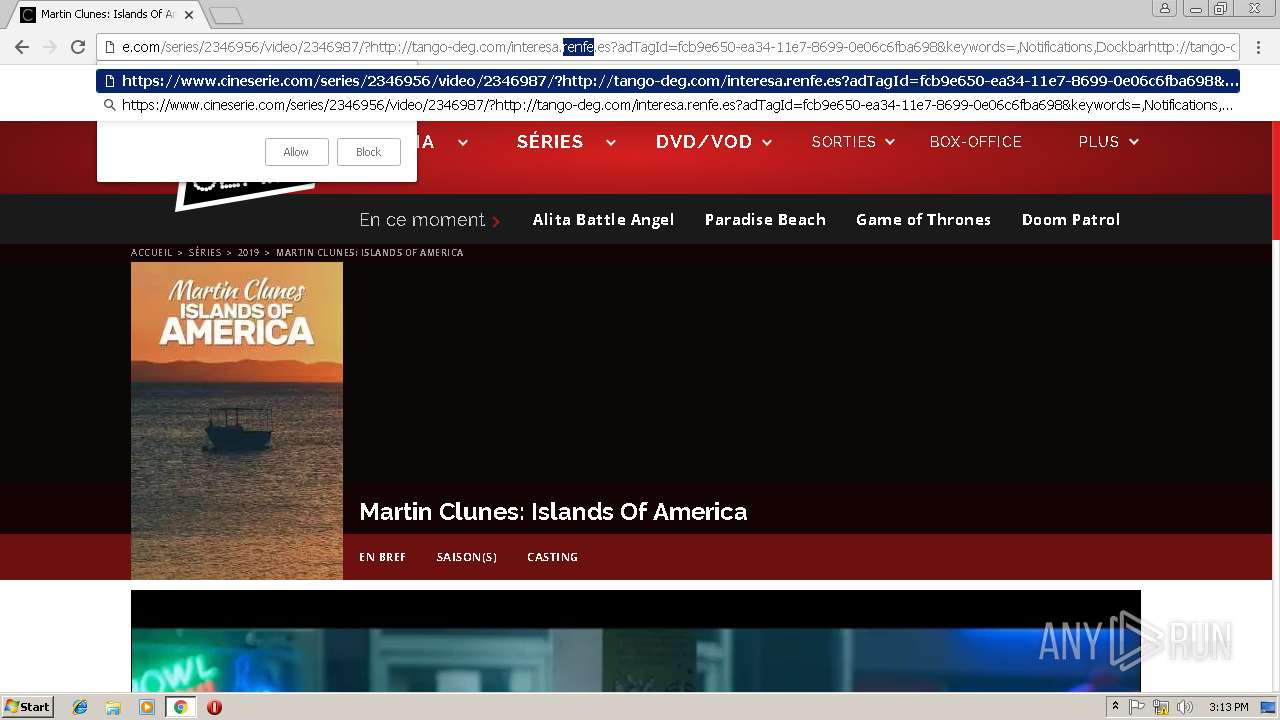Click the browser back arrow
1280x720 pixels.
pos(22,47)
